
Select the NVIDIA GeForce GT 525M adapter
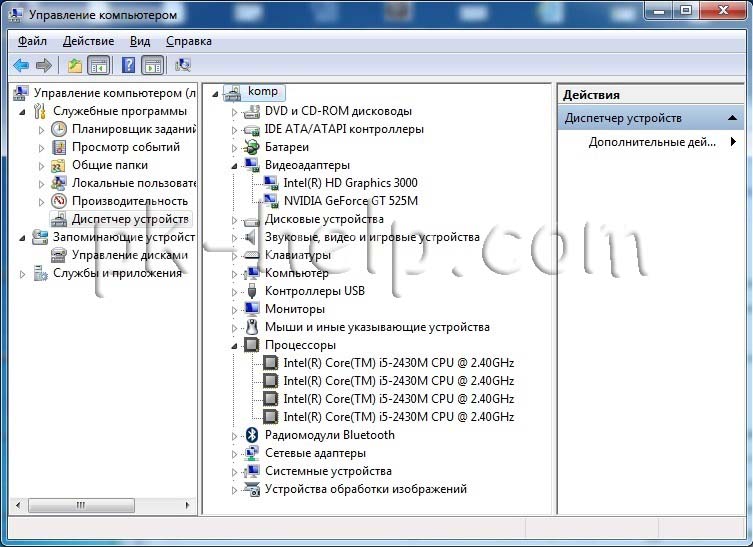(350, 201)
